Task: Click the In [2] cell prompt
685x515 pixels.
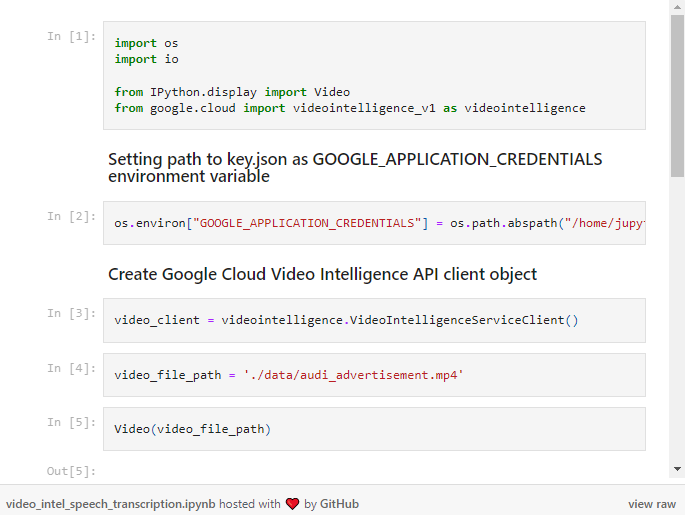Action: click(x=71, y=216)
